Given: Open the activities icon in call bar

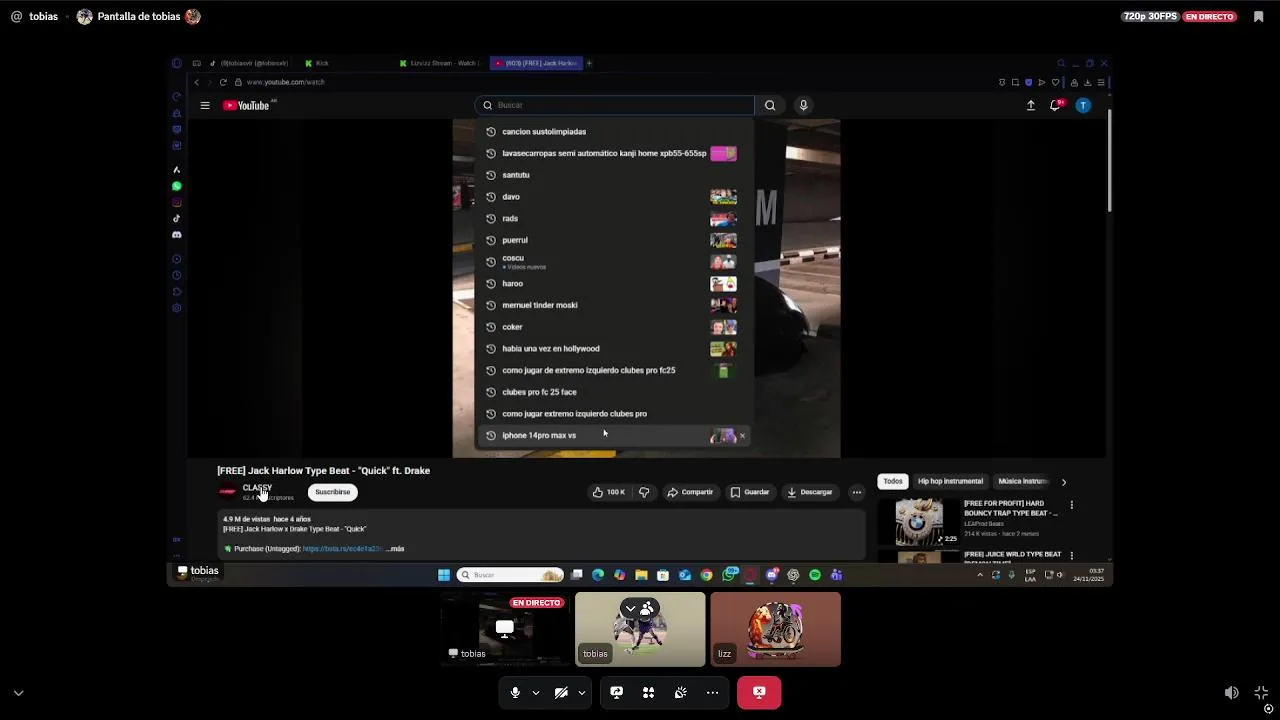Looking at the screenshot, I should pos(648,692).
